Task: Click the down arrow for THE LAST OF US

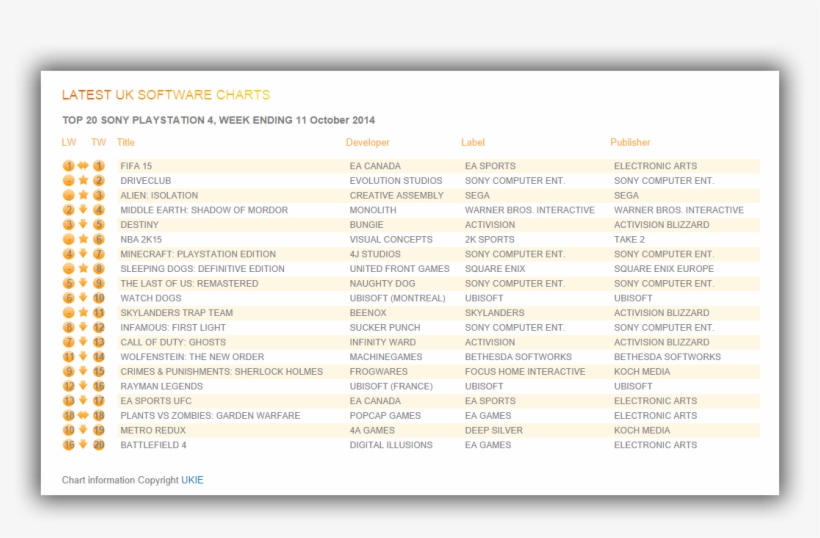Action: coord(83,283)
